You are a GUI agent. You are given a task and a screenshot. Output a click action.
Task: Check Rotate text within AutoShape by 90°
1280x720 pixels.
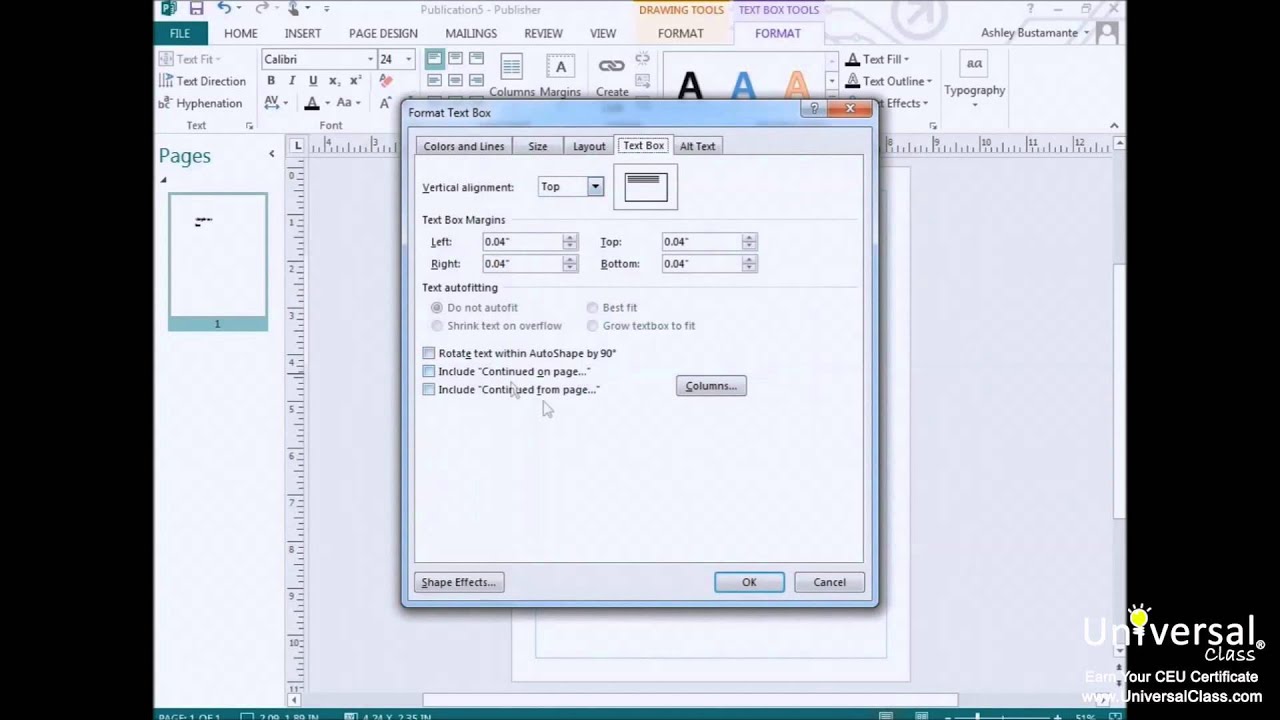coord(429,353)
